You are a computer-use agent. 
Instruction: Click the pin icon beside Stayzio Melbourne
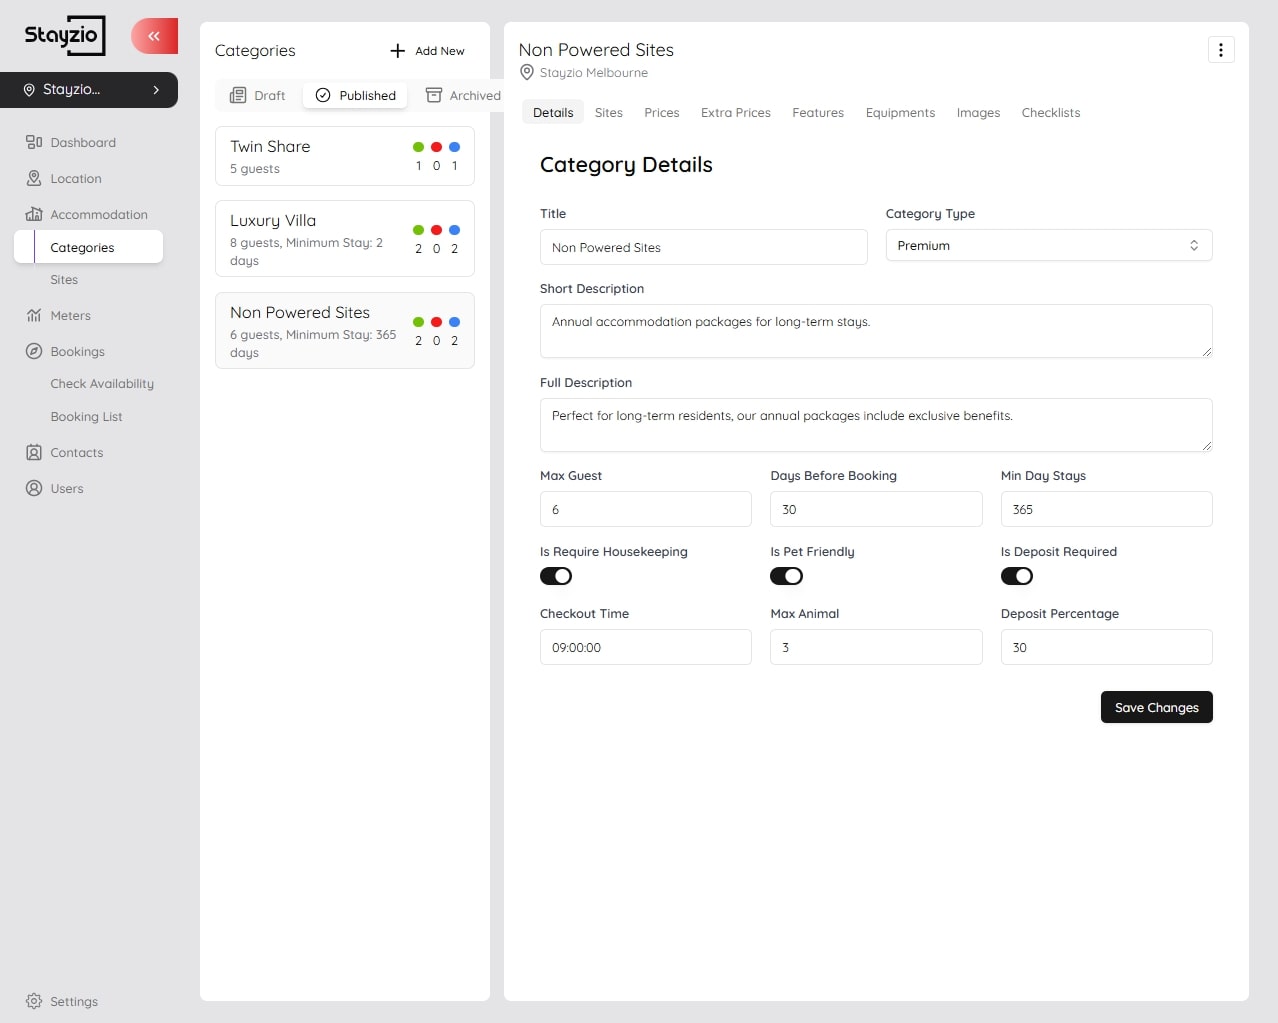click(527, 72)
